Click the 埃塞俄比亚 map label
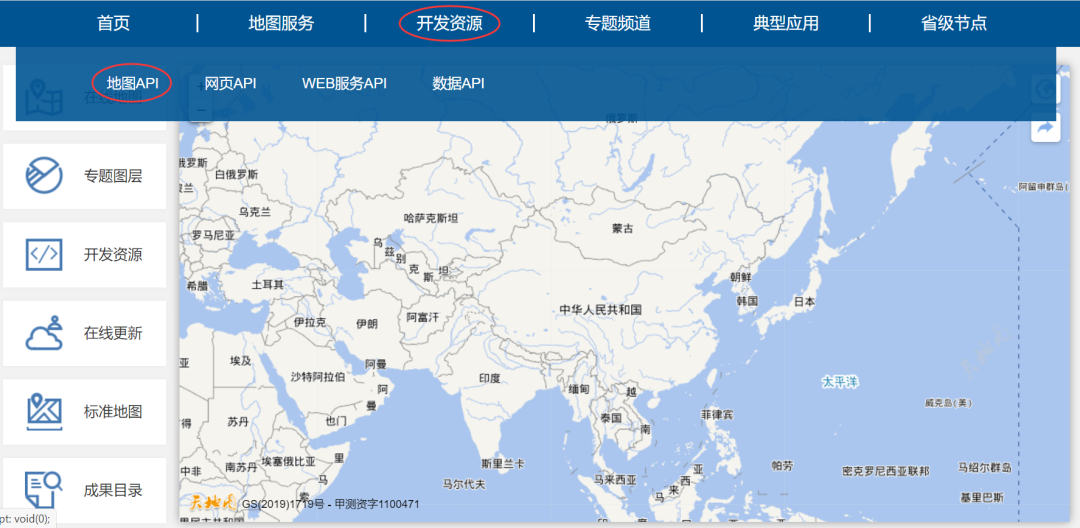The image size is (1080, 528). coord(289,461)
